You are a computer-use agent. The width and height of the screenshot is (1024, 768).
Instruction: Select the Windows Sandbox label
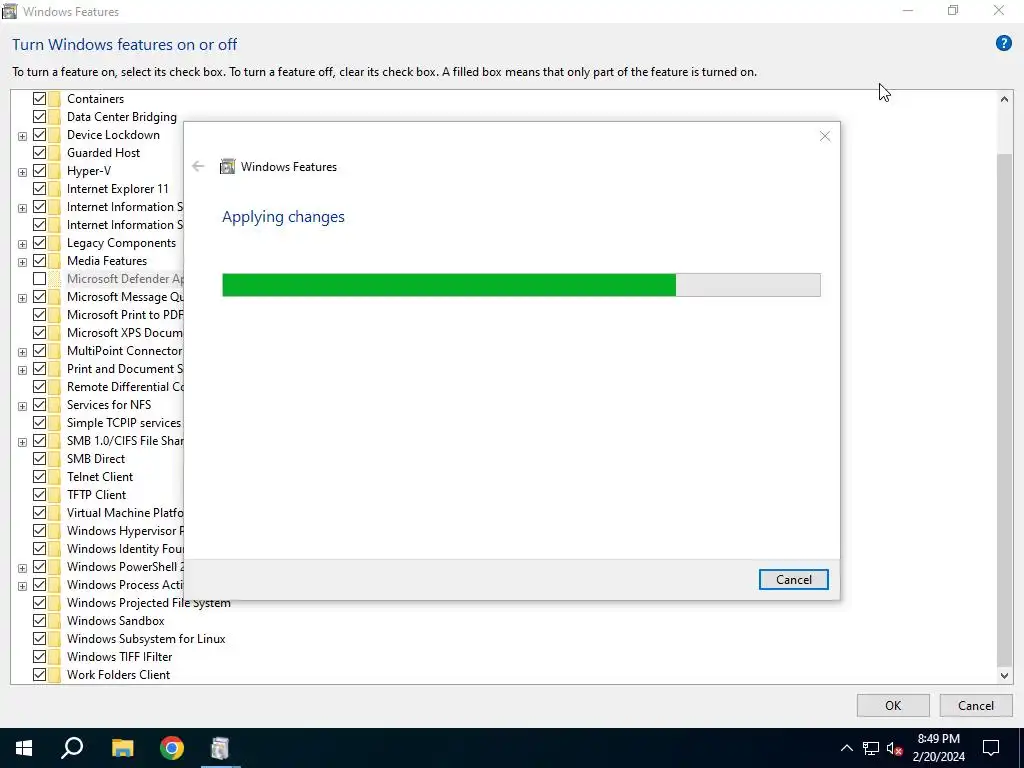tap(116, 621)
